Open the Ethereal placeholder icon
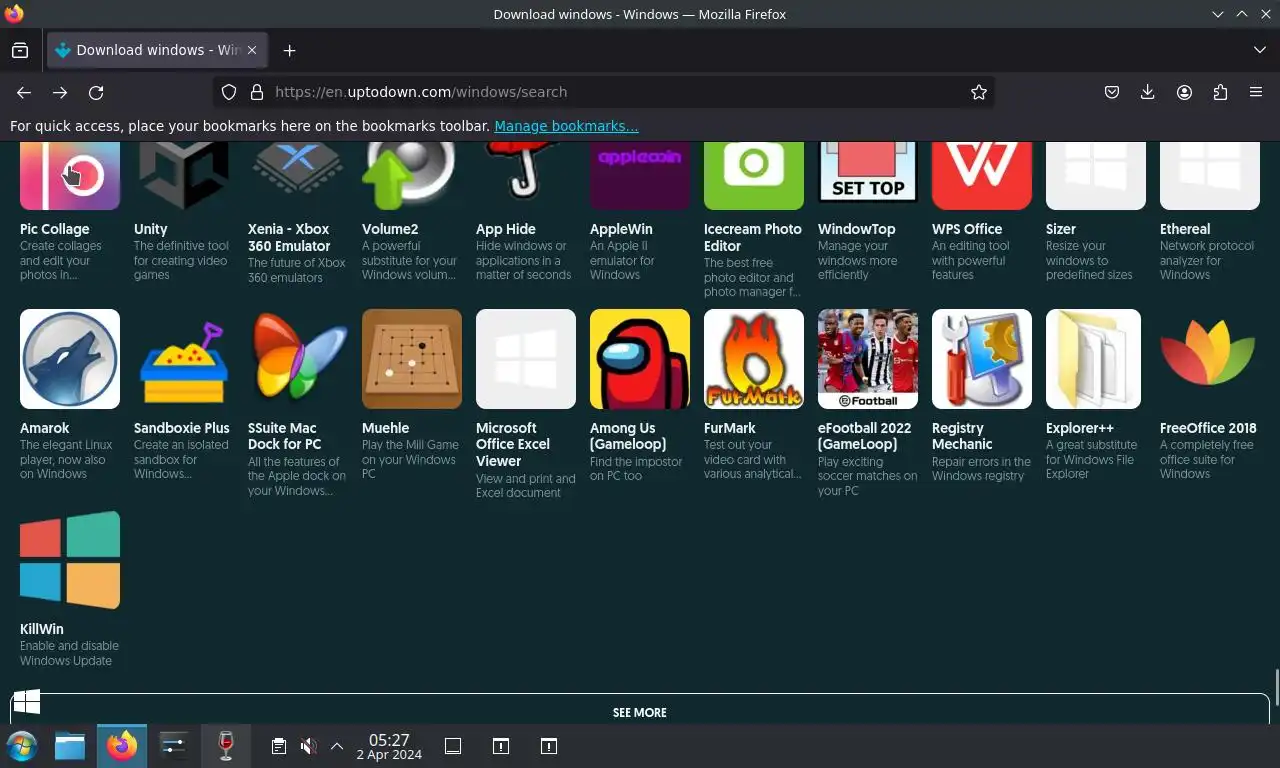 (x=1210, y=176)
